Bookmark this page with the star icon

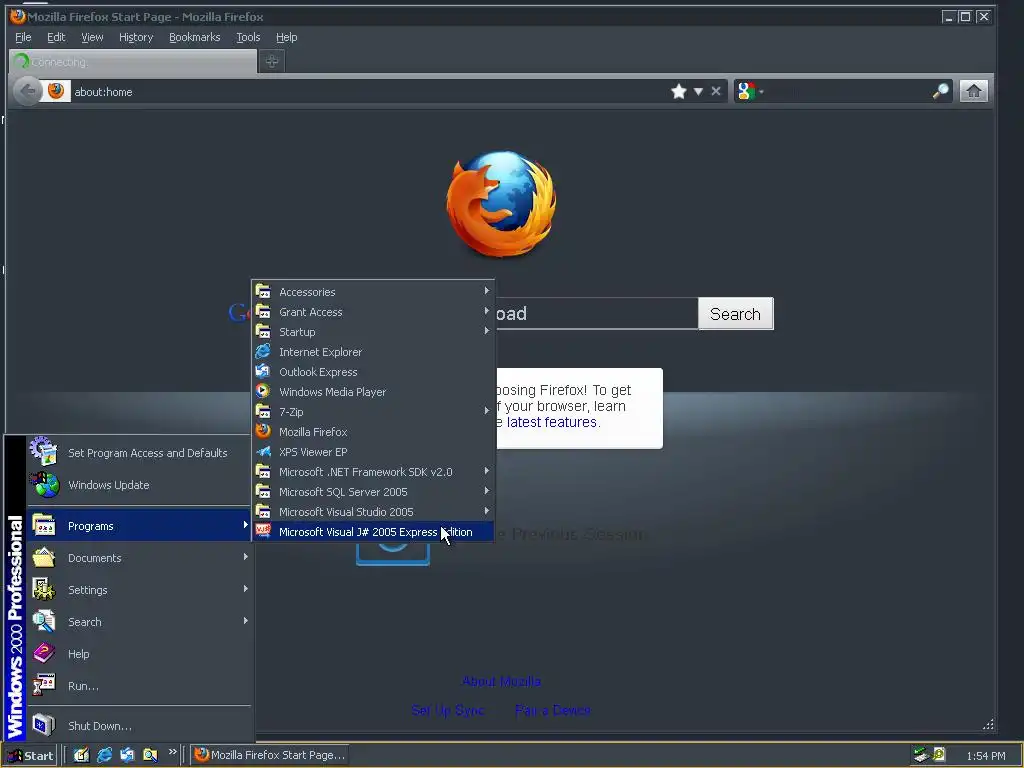coord(679,91)
